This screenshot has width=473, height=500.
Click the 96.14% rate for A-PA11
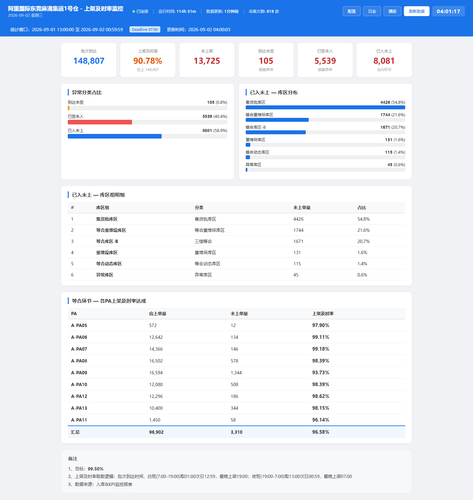(321, 420)
